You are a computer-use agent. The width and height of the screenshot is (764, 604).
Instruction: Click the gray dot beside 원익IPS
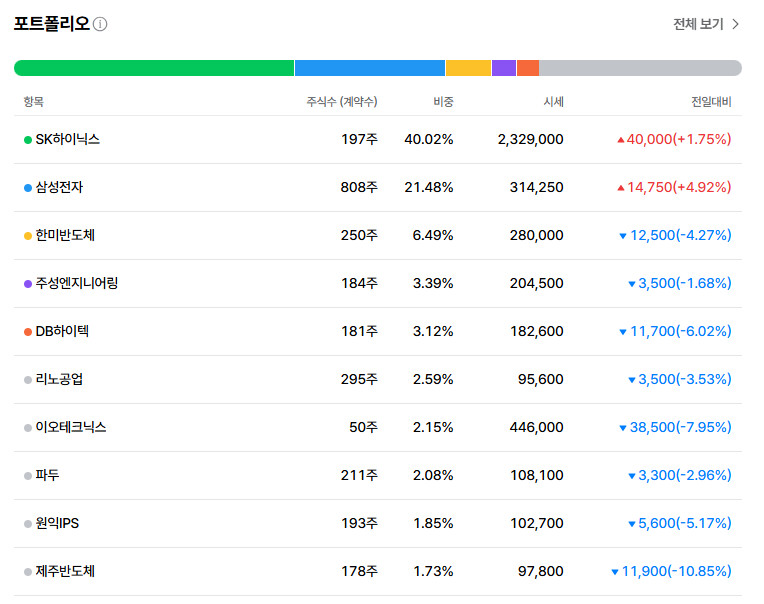[x=28, y=524]
